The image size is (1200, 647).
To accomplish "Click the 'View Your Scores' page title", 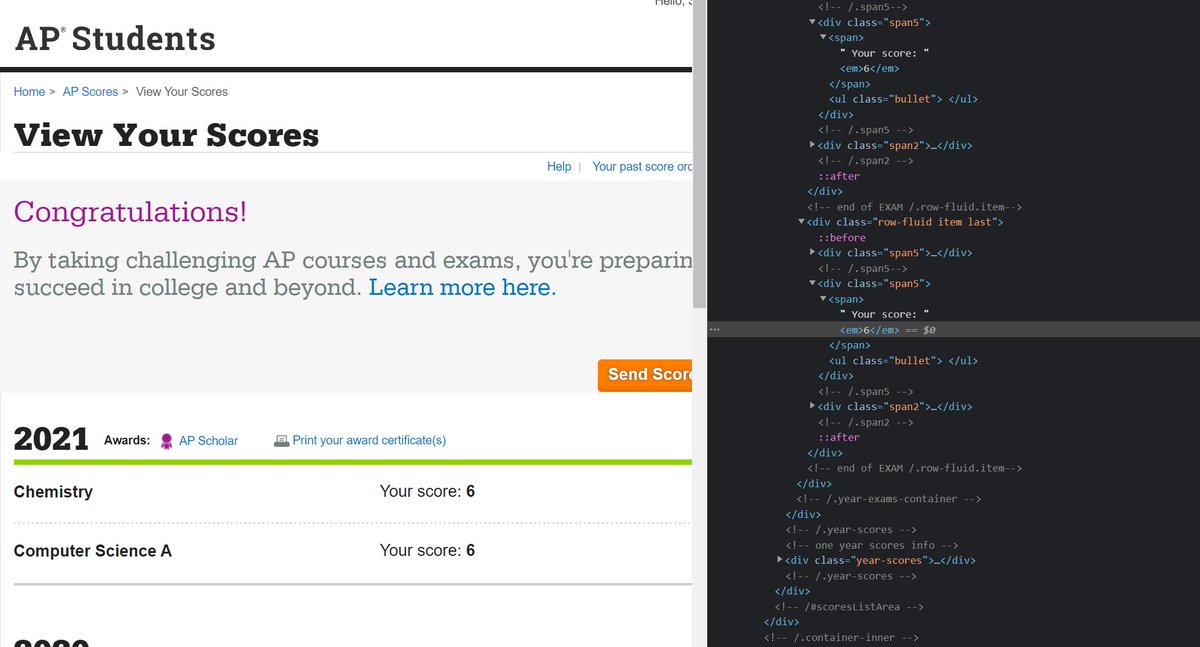I will [x=167, y=135].
